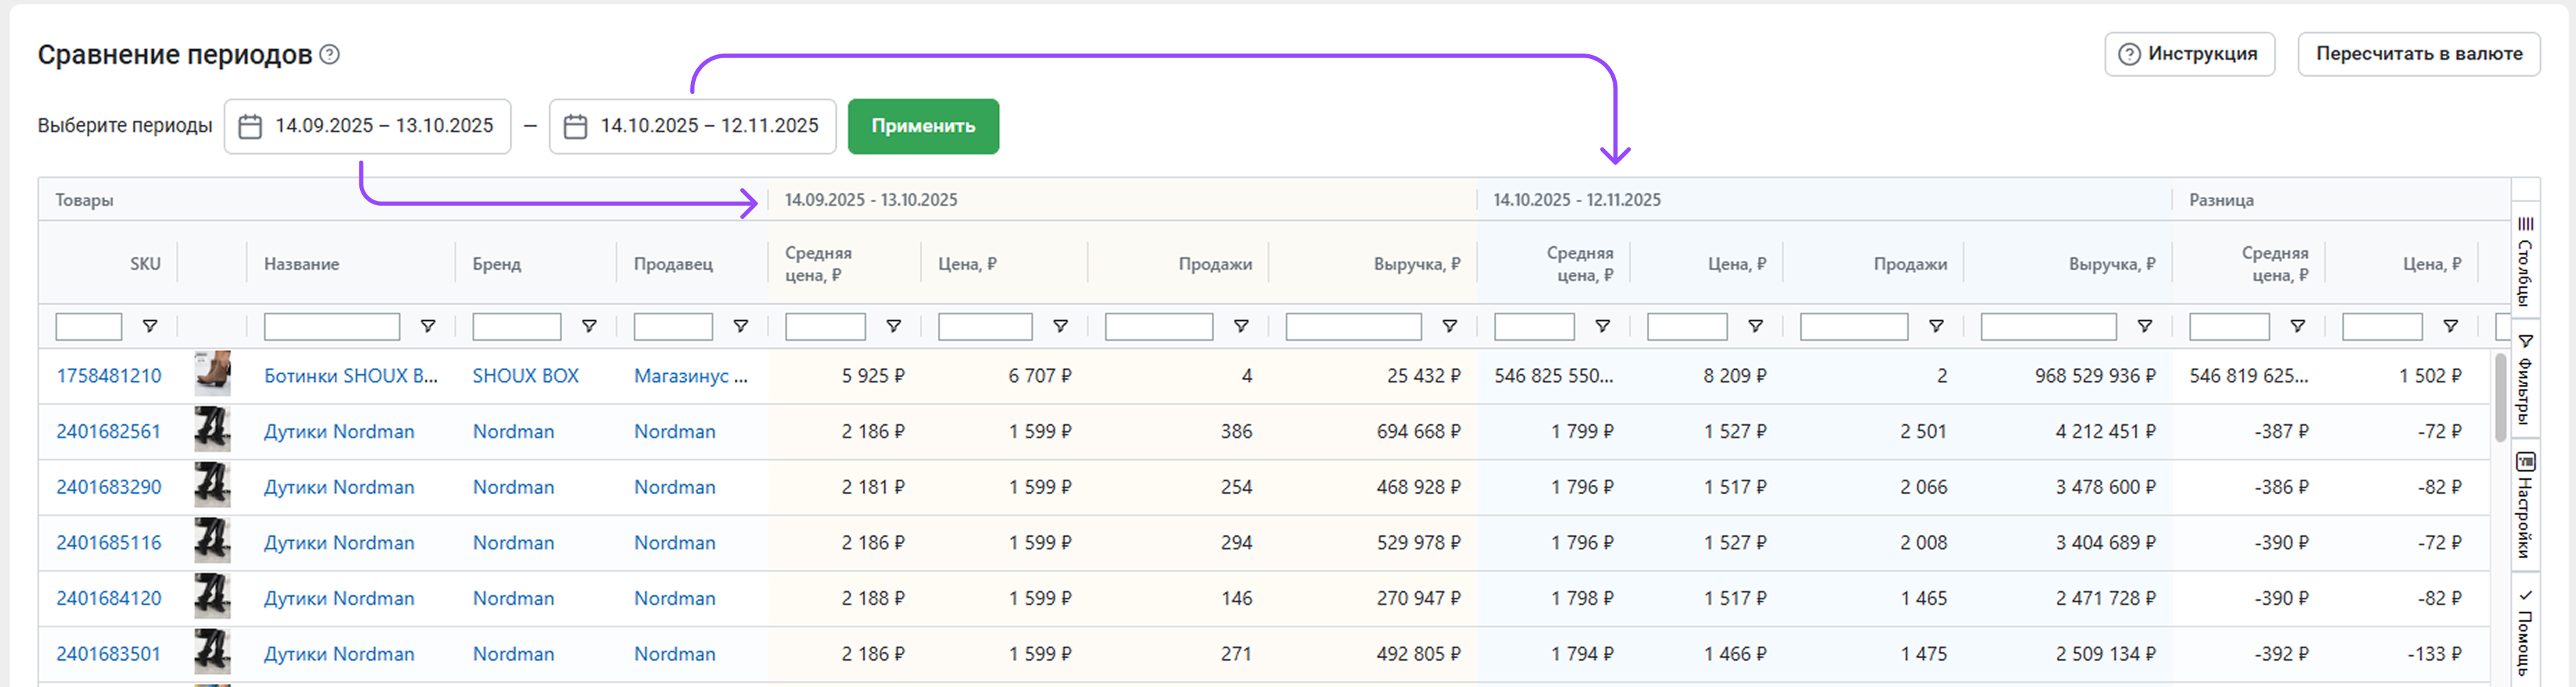
Task: Open filter icon for Бренд column
Action: (589, 326)
